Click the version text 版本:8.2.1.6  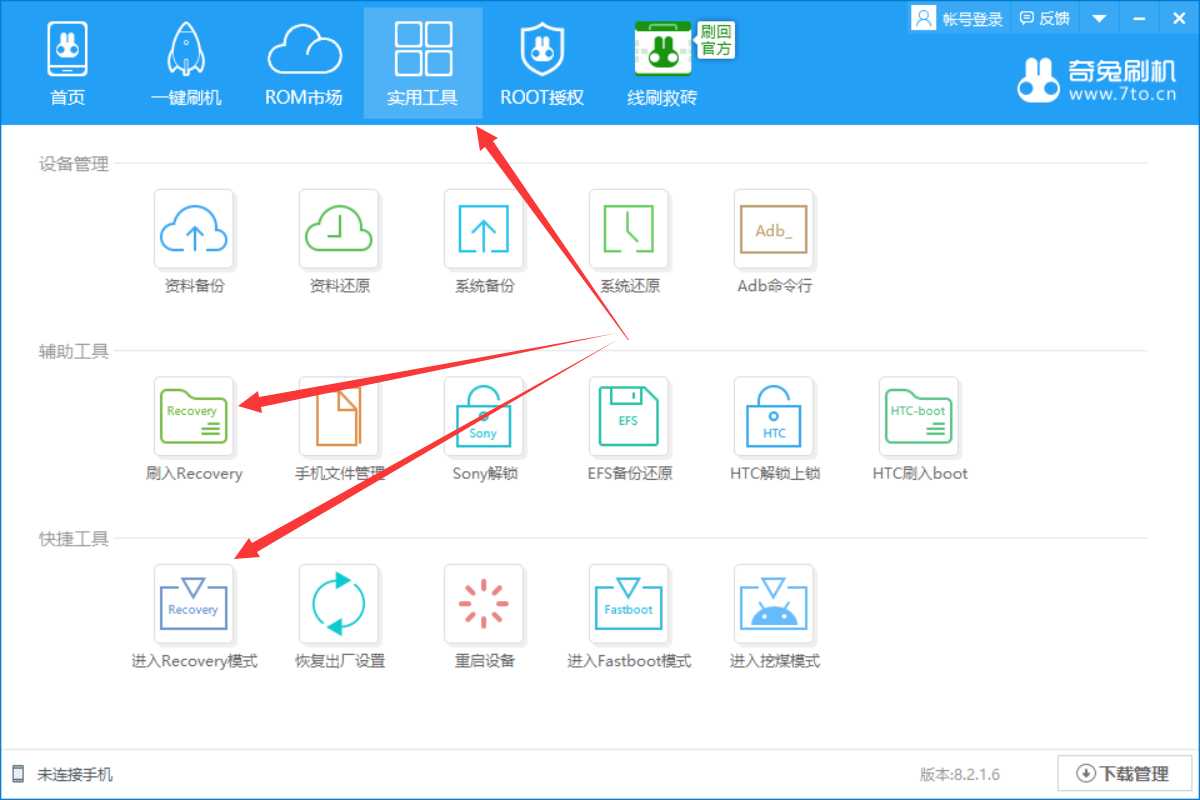coord(960,774)
